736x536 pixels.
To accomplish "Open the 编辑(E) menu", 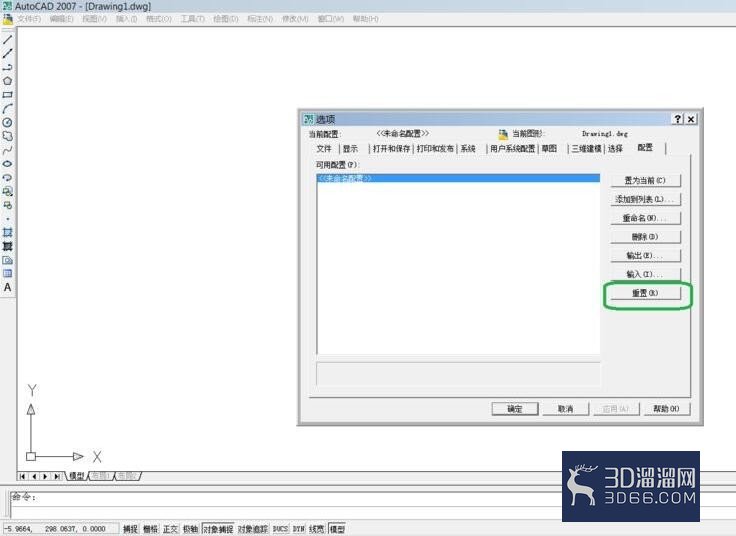I will click(61, 19).
